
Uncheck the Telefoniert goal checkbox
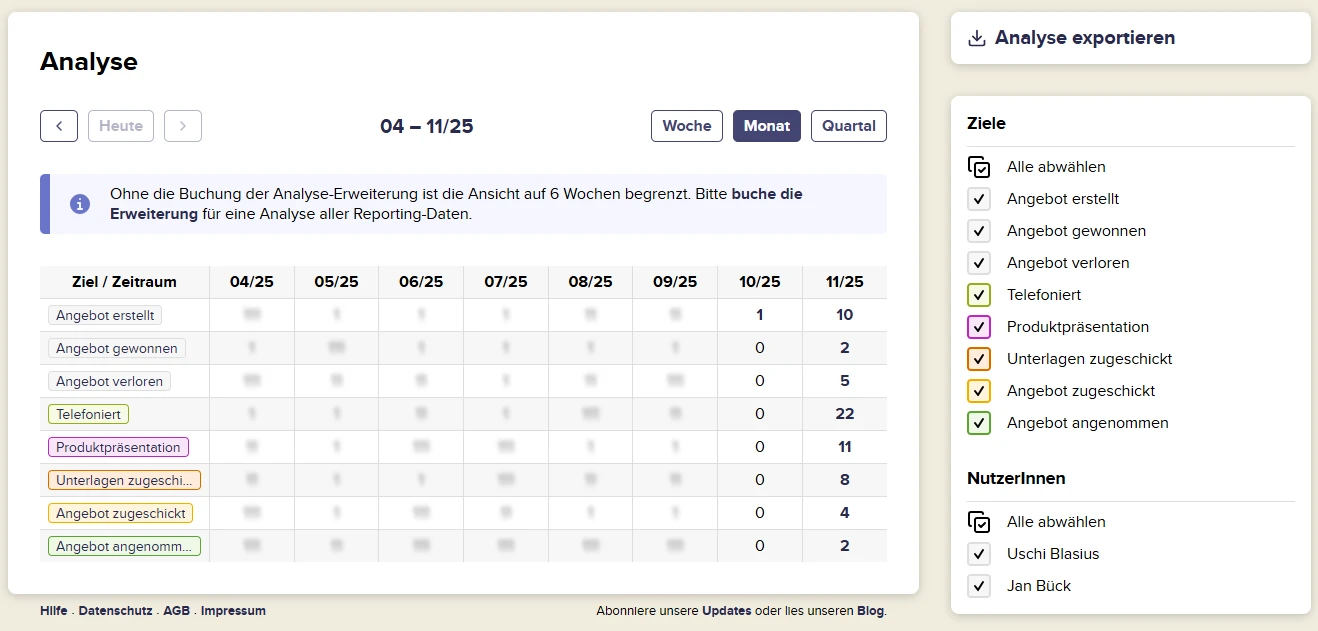click(979, 295)
